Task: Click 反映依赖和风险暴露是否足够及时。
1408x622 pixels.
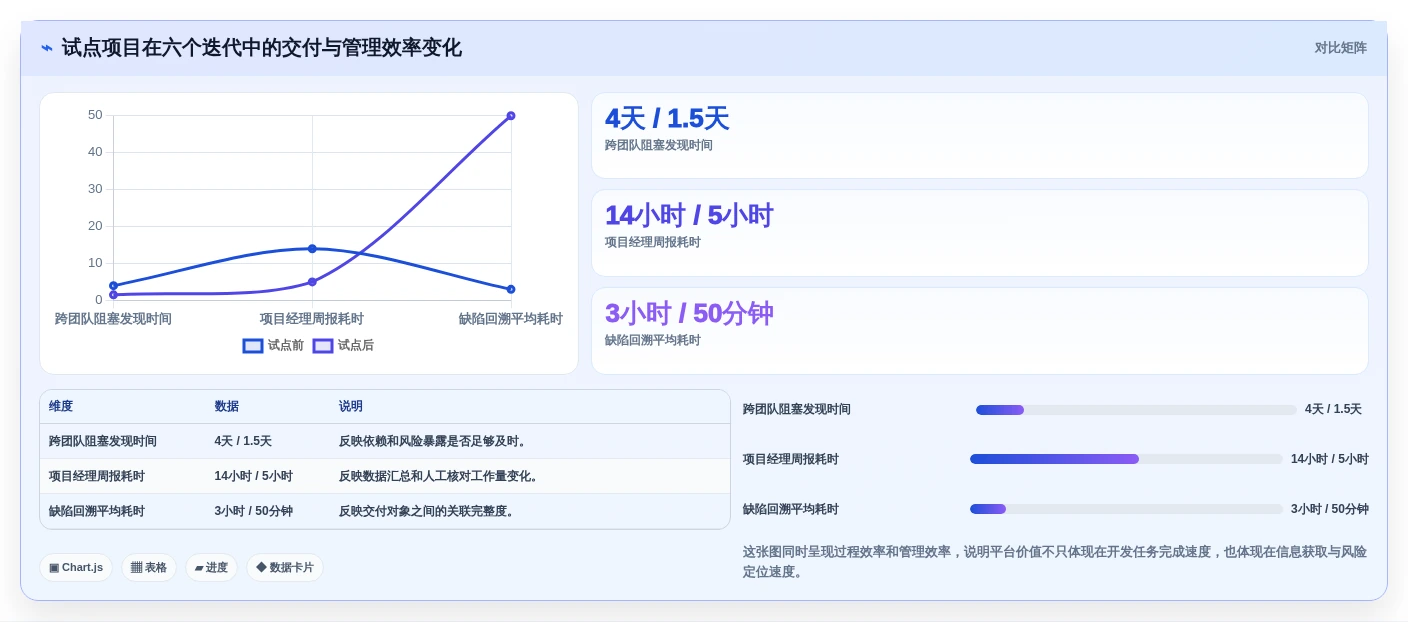Action: (x=435, y=441)
